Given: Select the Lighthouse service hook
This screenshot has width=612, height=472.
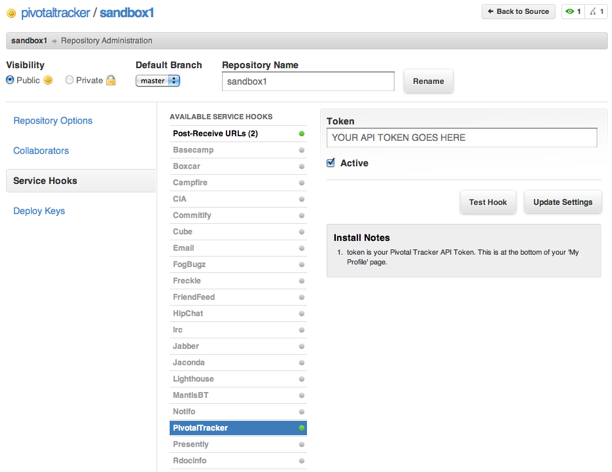Looking at the screenshot, I should coord(238,379).
